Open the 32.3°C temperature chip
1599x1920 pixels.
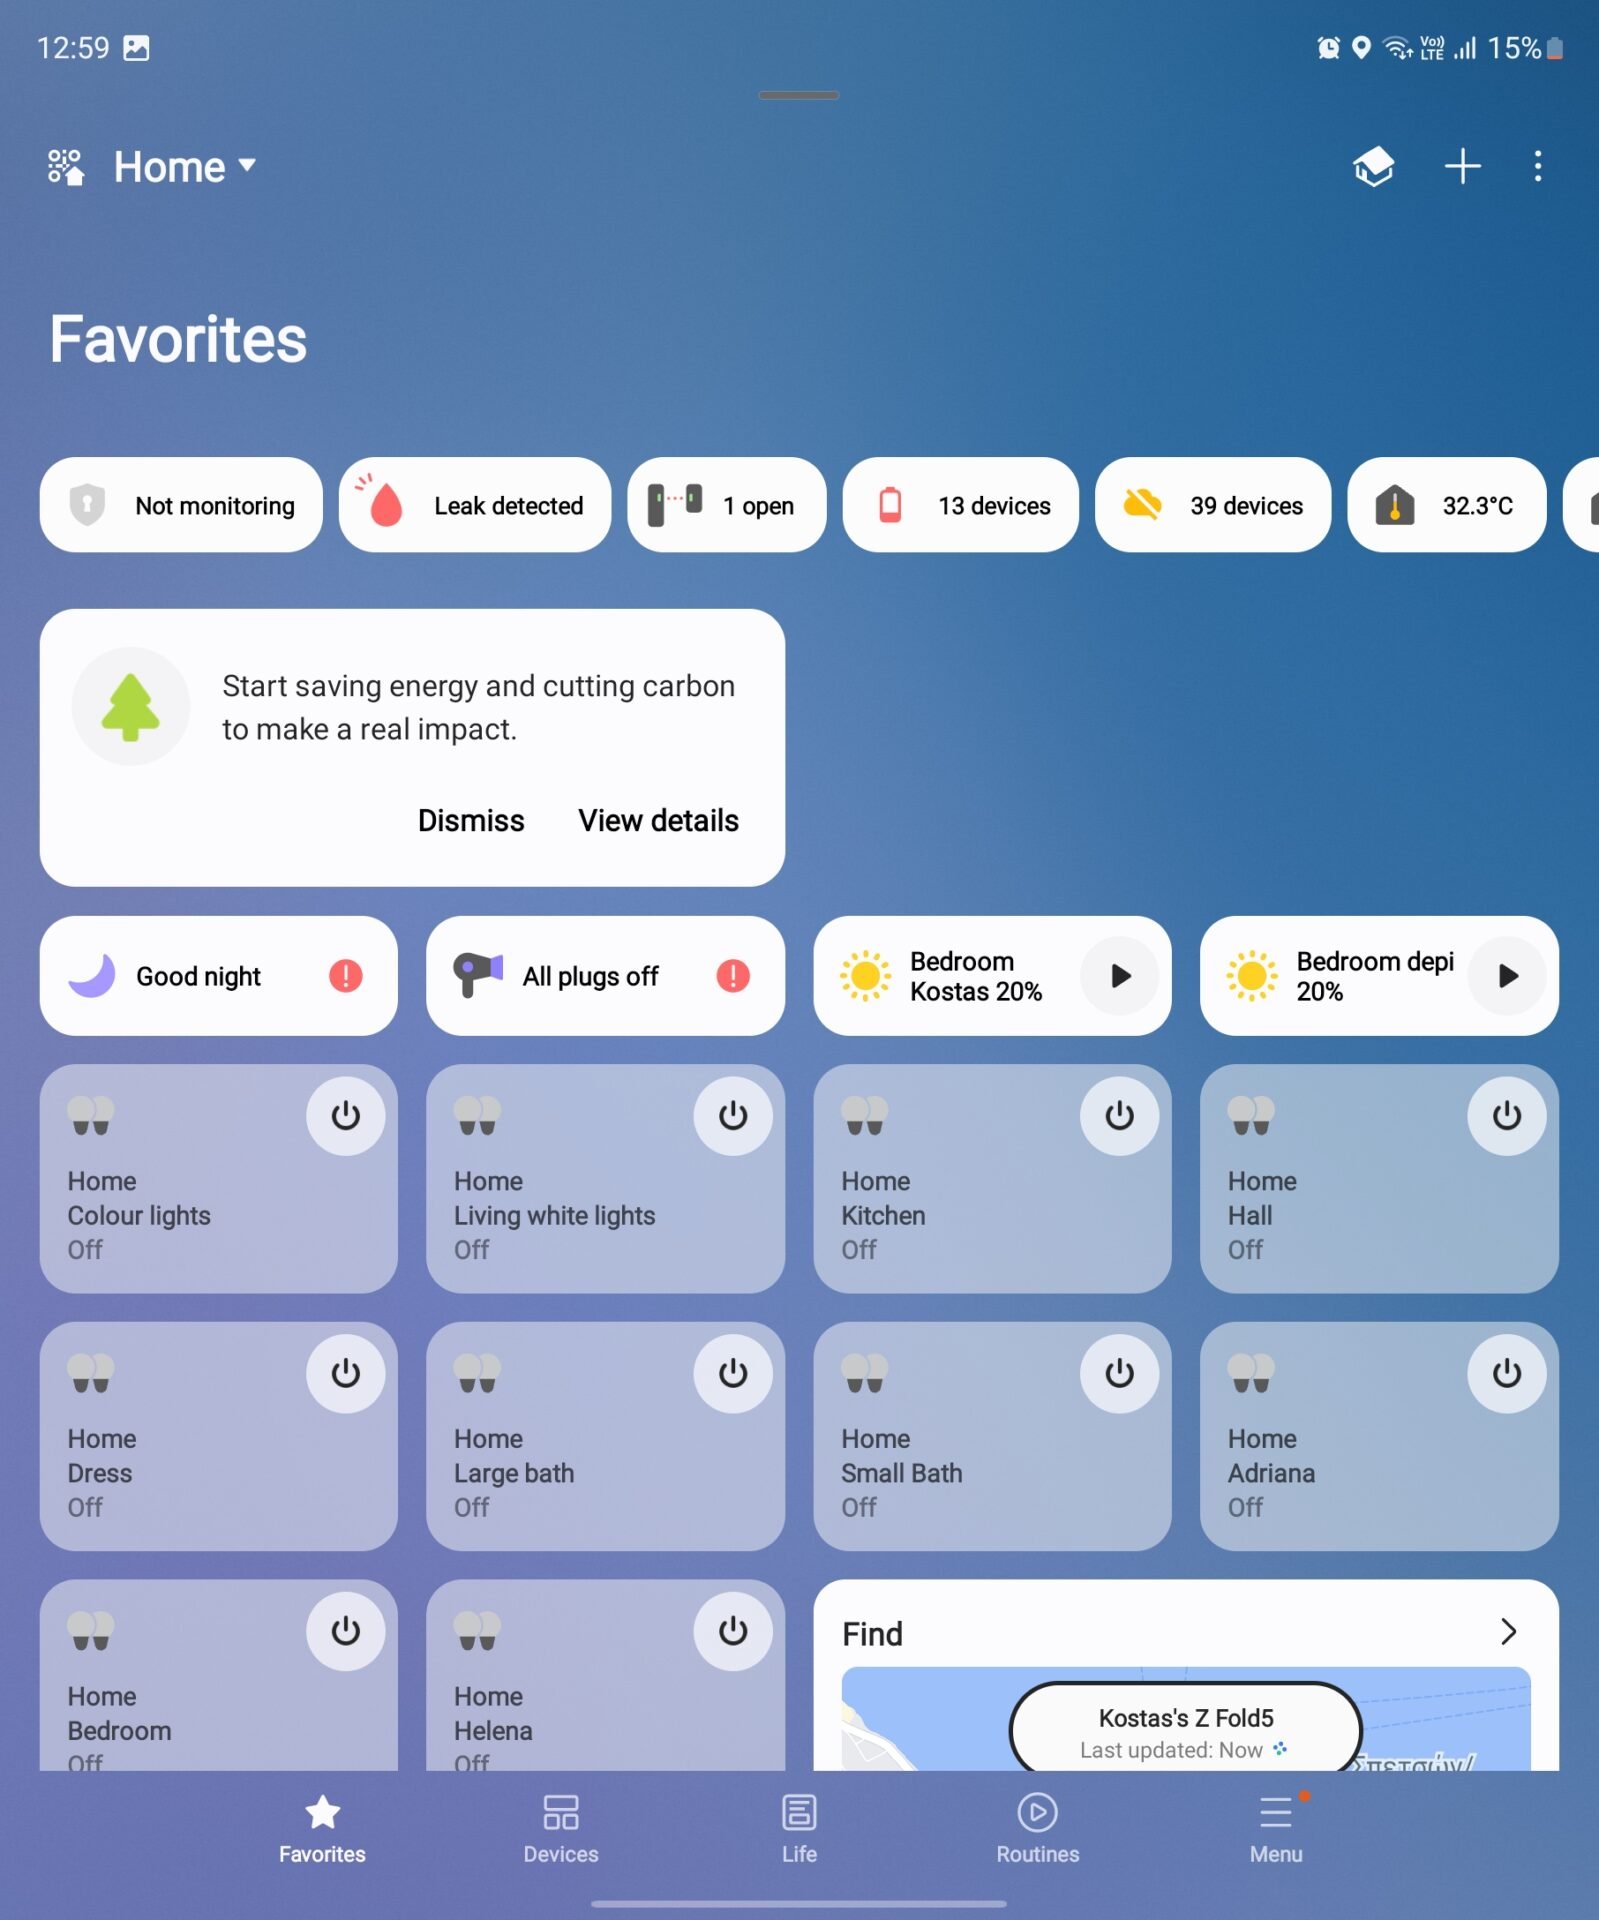click(x=1446, y=505)
